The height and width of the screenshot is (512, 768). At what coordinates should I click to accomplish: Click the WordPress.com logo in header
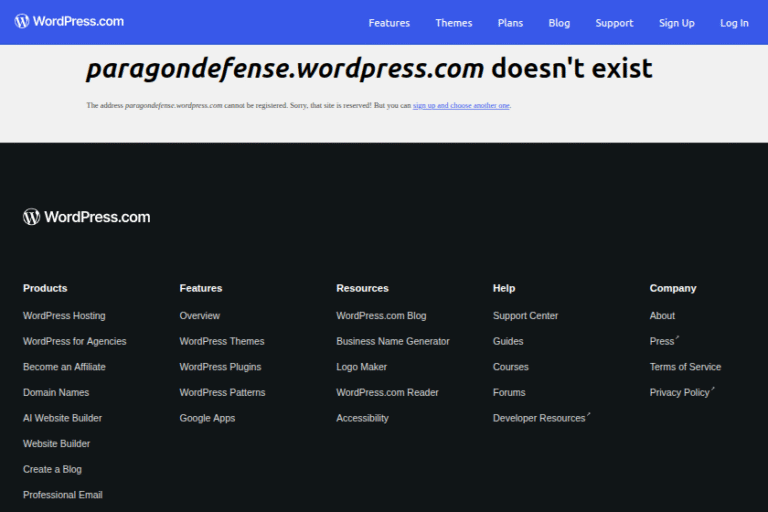[x=69, y=21]
